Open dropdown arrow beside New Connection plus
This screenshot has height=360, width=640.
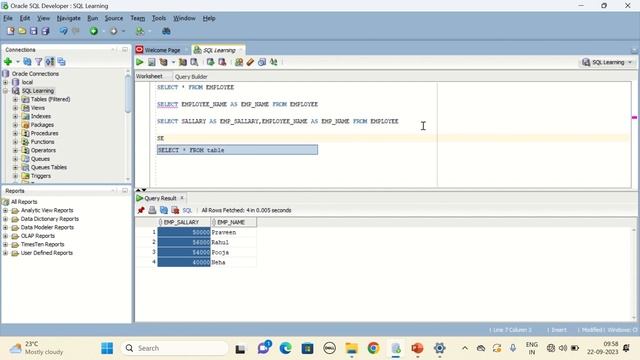click(18, 62)
